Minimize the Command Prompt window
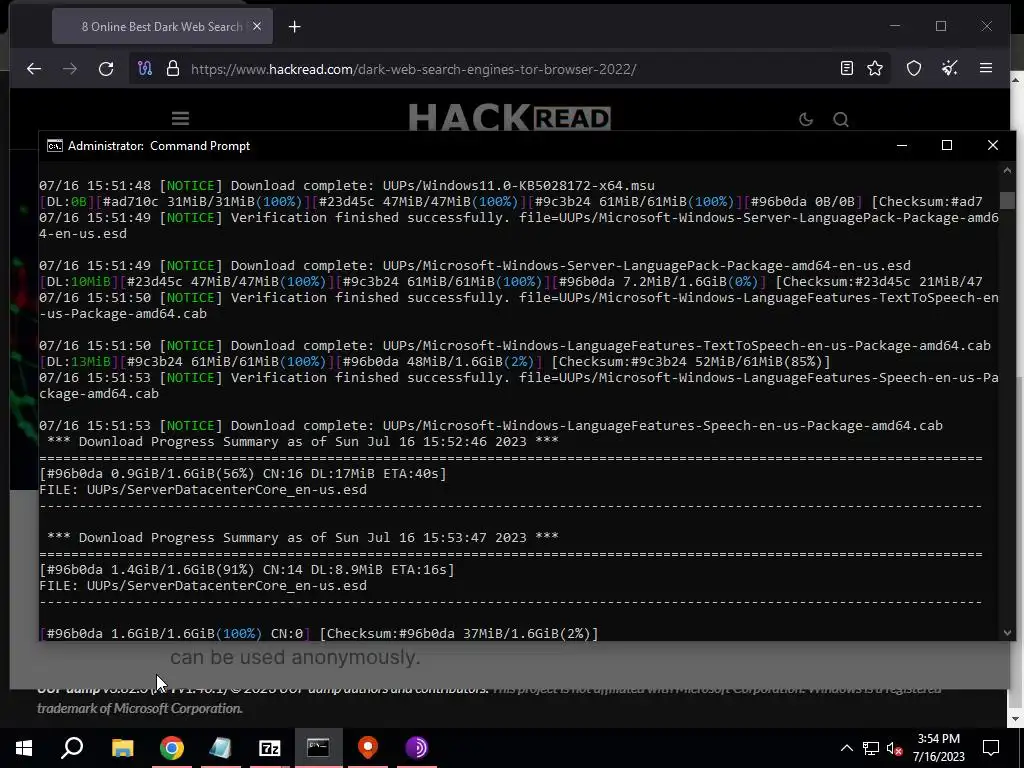 point(902,145)
